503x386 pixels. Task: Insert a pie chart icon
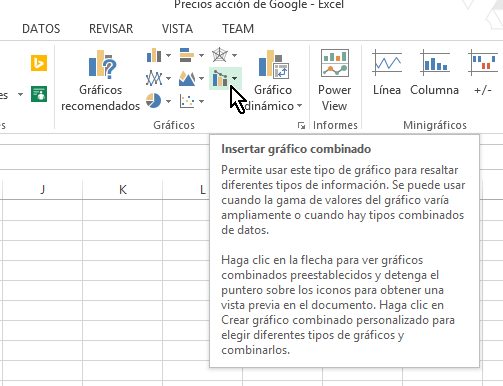154,101
